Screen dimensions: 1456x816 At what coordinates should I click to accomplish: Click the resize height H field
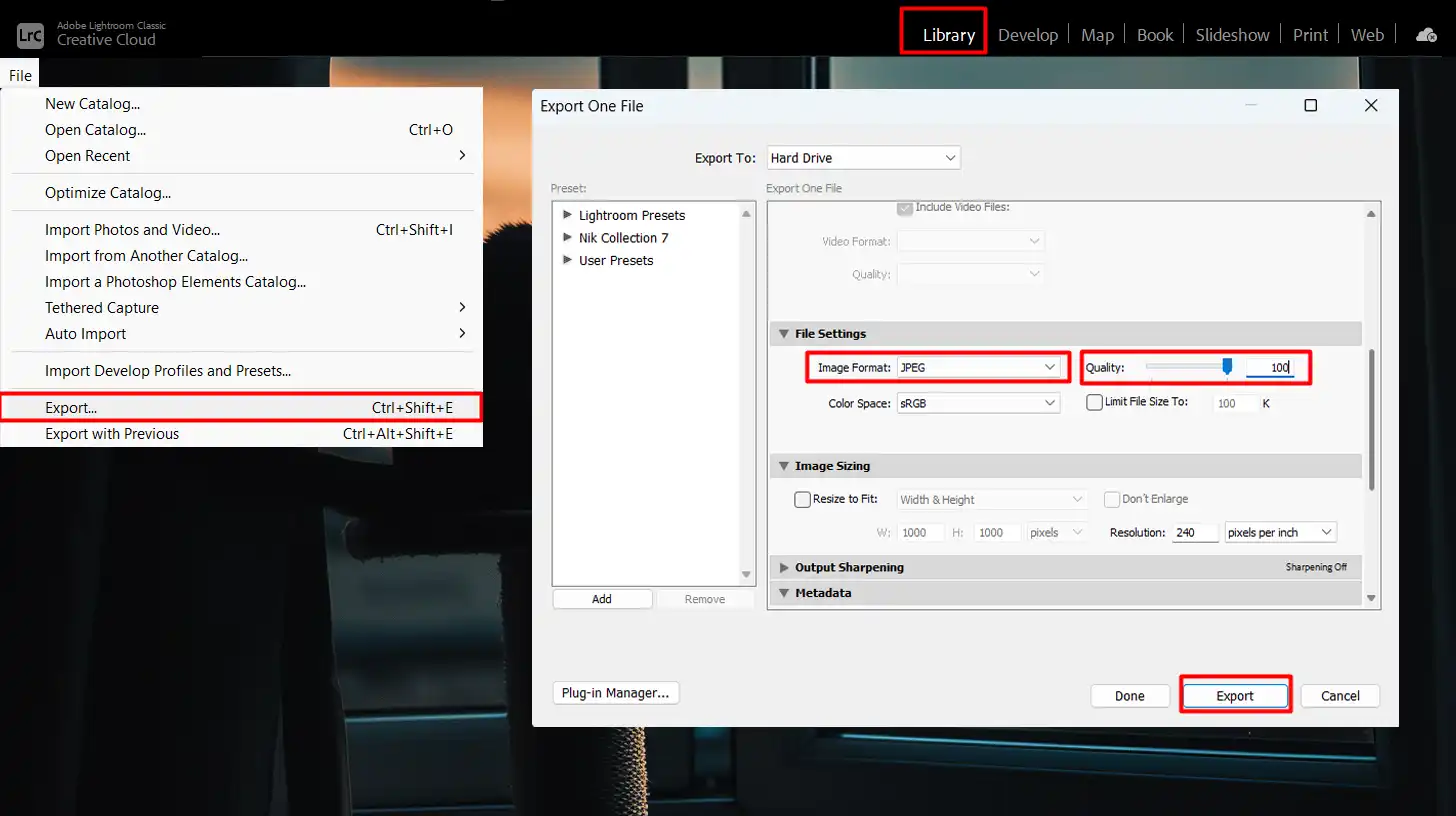pos(997,533)
